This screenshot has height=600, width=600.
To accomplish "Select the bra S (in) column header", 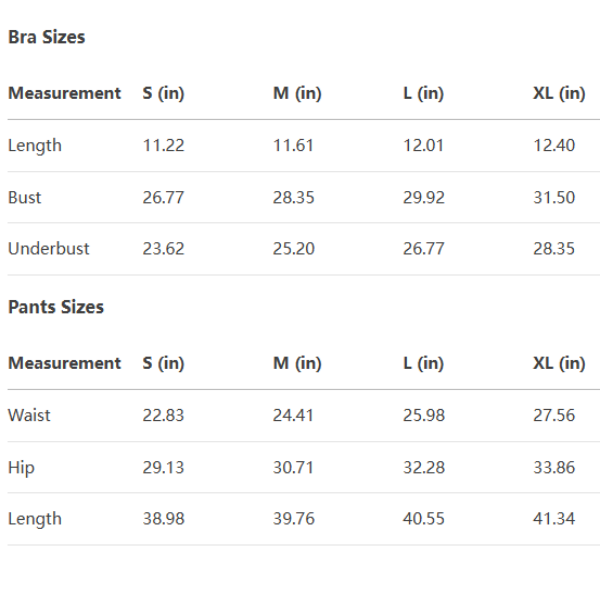I will coord(164,93).
